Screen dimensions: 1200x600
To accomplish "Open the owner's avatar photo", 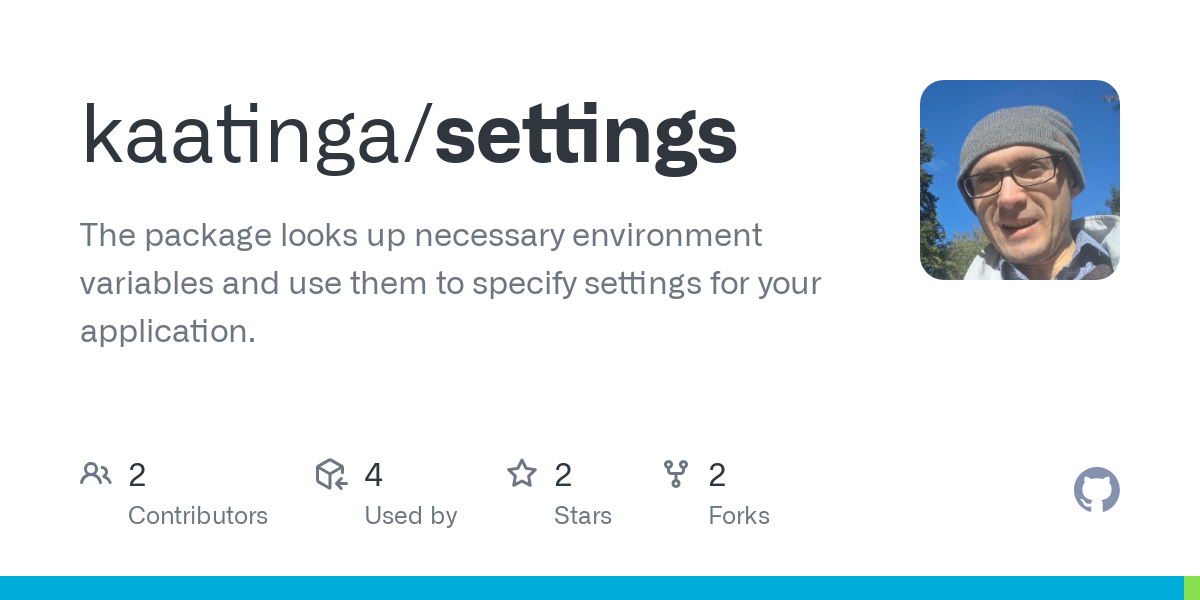I will click(x=1019, y=180).
